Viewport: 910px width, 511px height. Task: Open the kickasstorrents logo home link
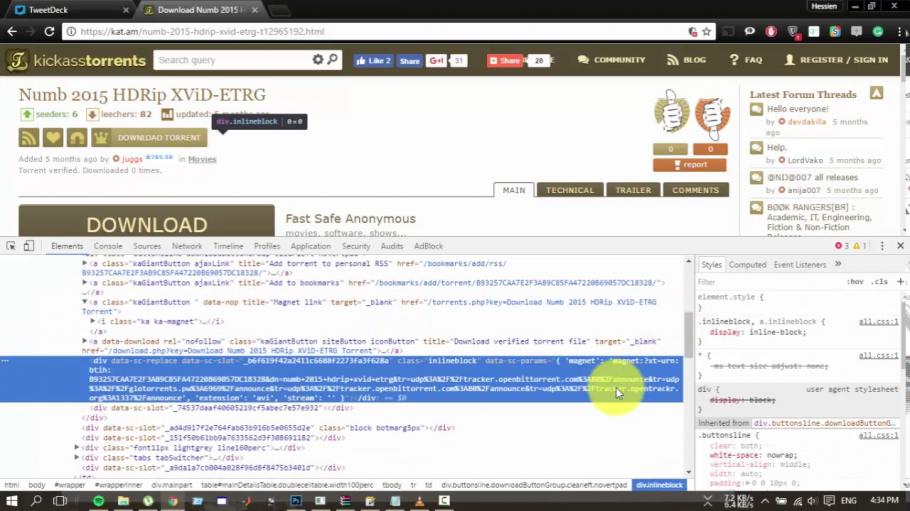coord(76,60)
